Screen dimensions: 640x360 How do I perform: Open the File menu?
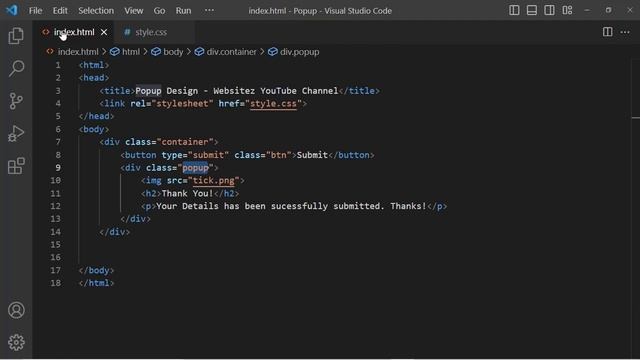coord(36,11)
